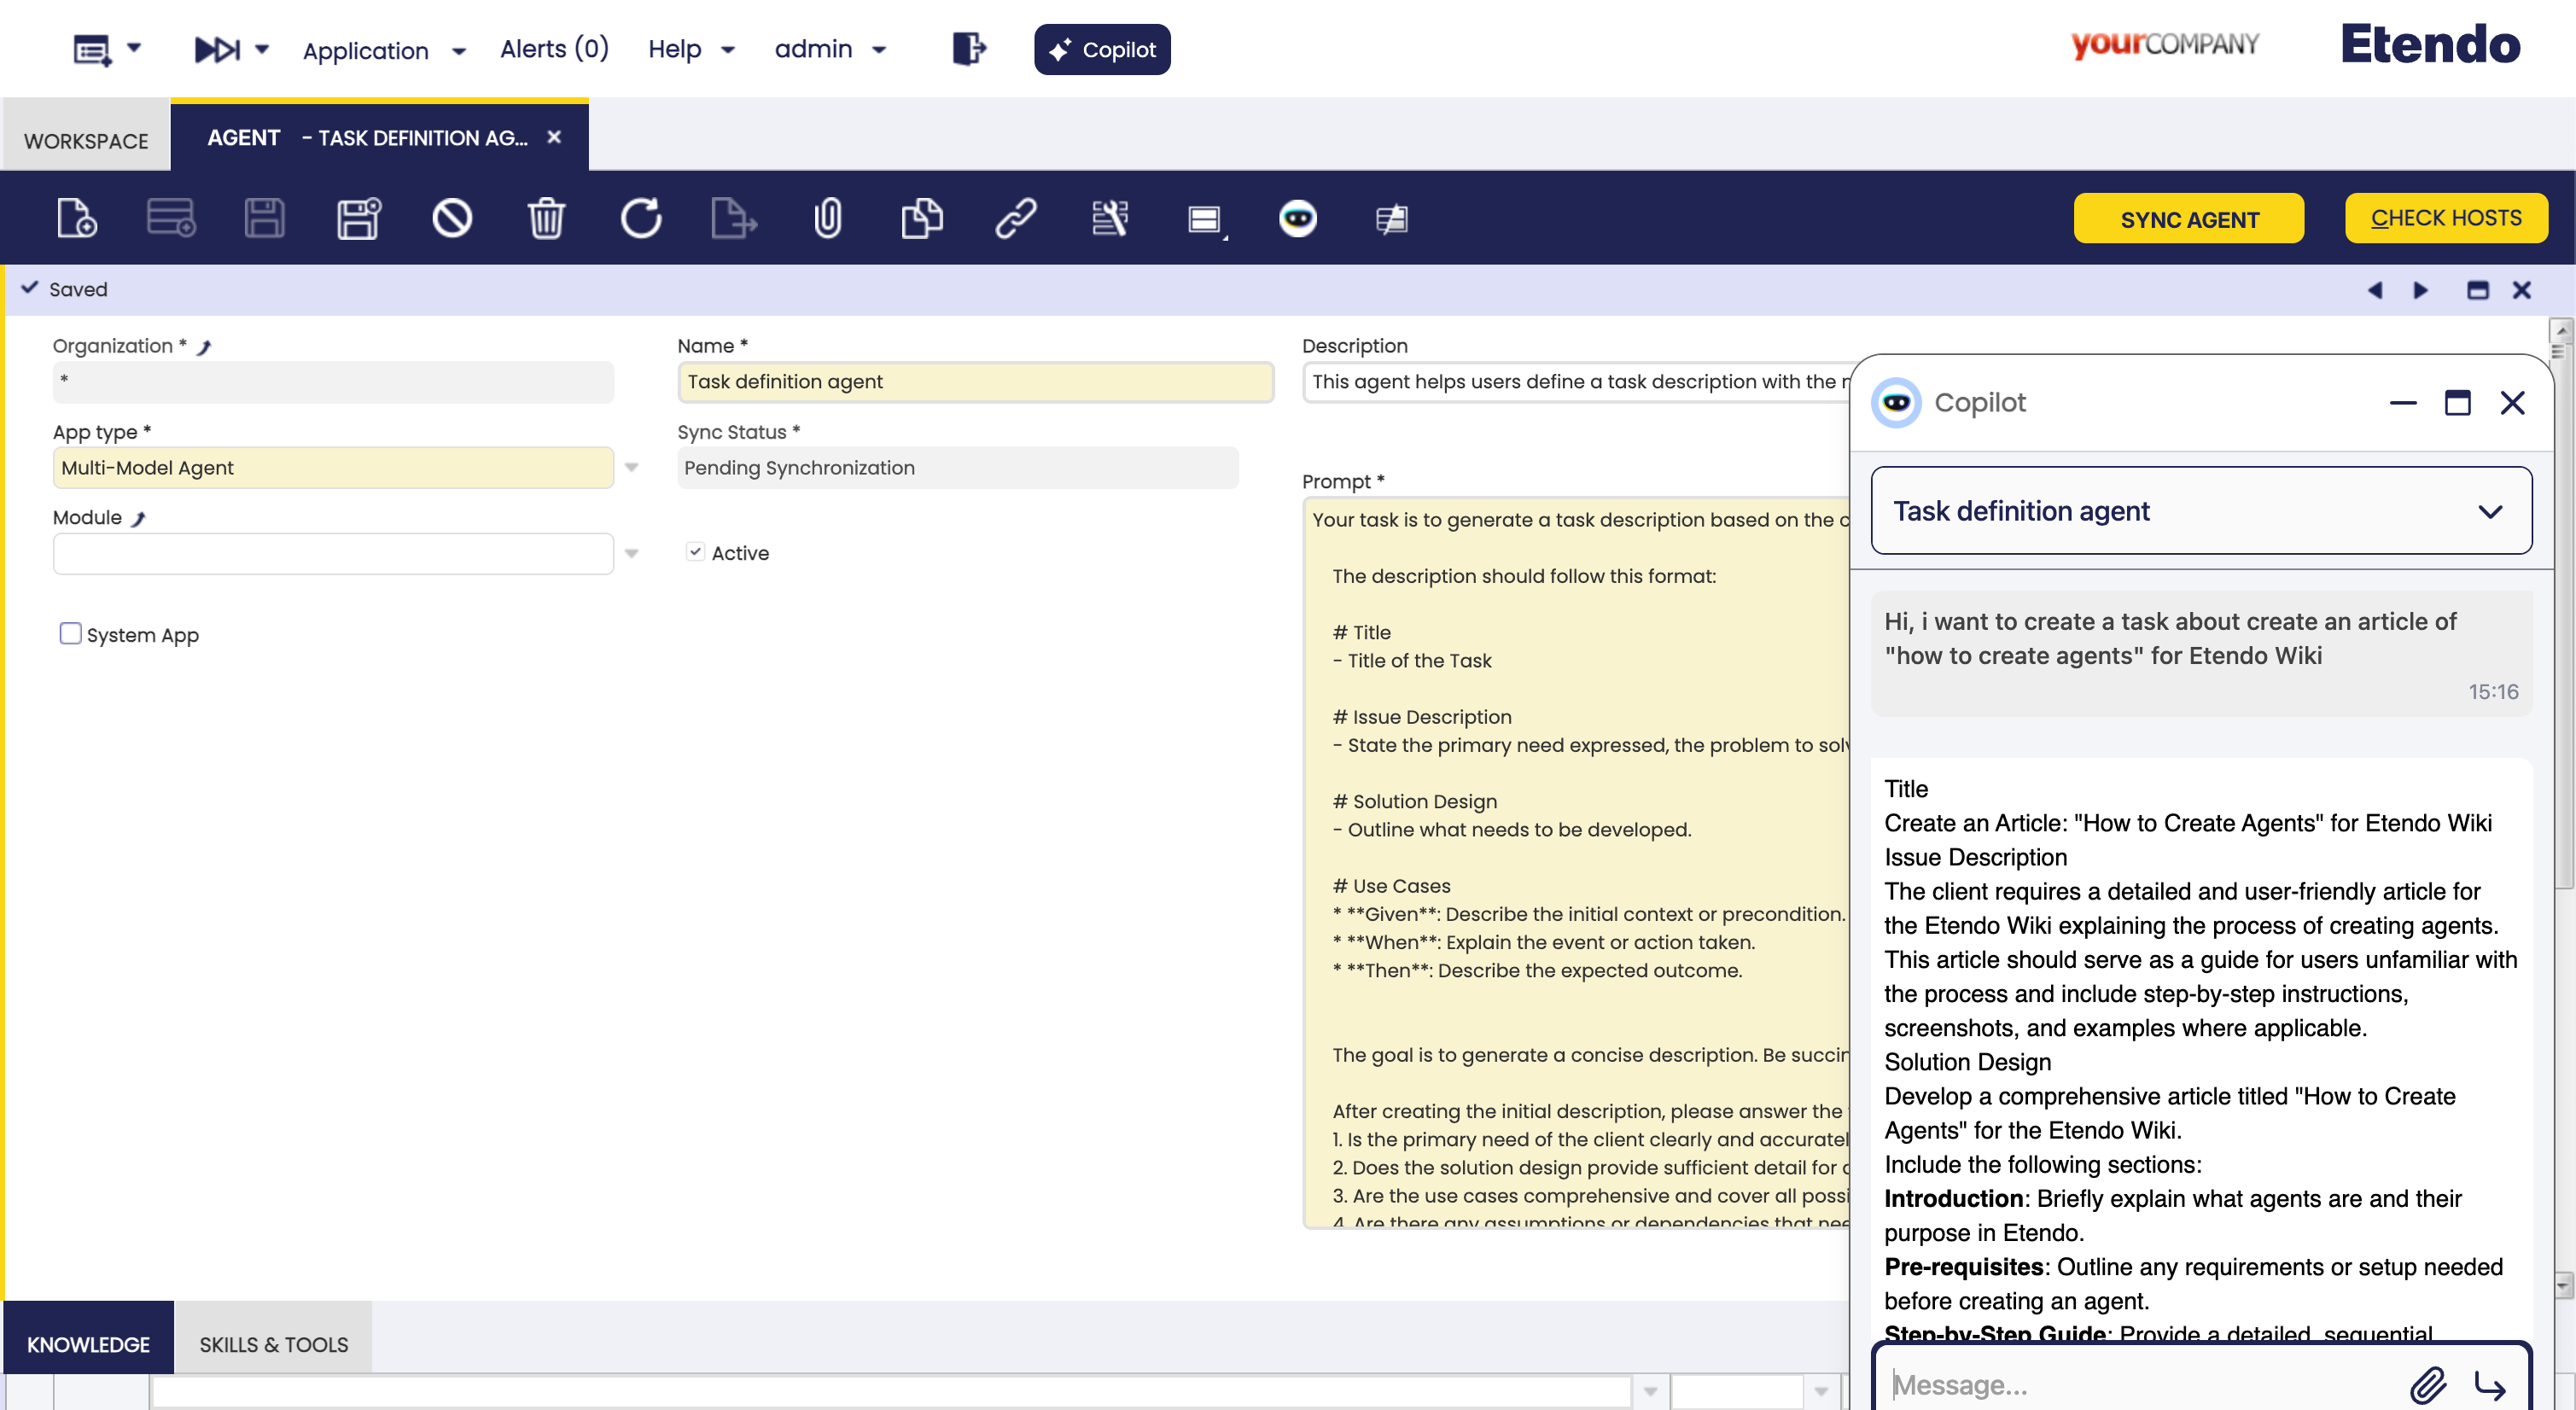Maximize the Copilot chat panel
Screen dimensions: 2576x1410
(2457, 402)
